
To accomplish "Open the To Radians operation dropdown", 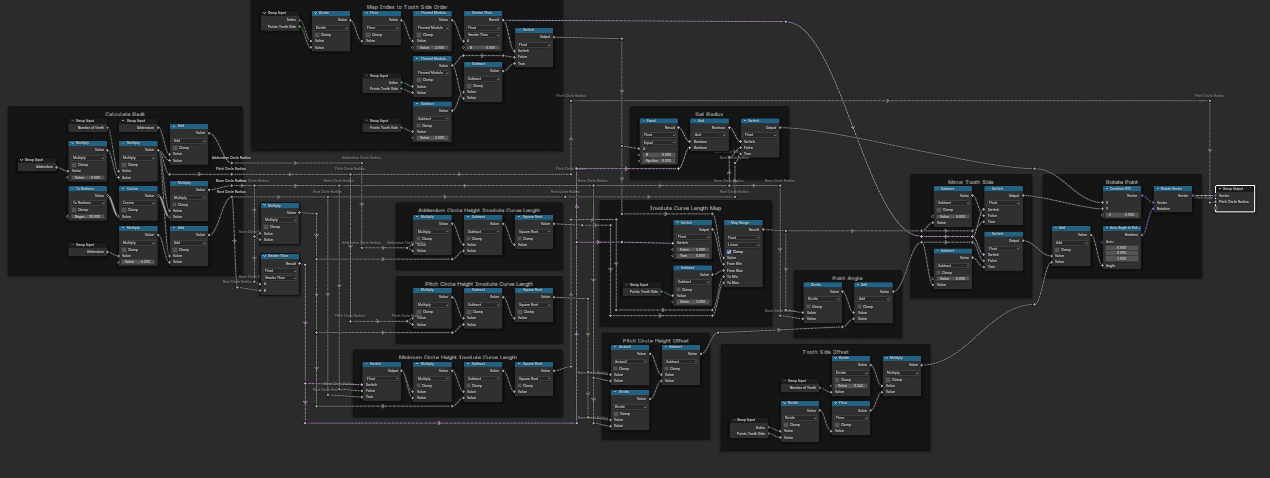I will 88,202.
